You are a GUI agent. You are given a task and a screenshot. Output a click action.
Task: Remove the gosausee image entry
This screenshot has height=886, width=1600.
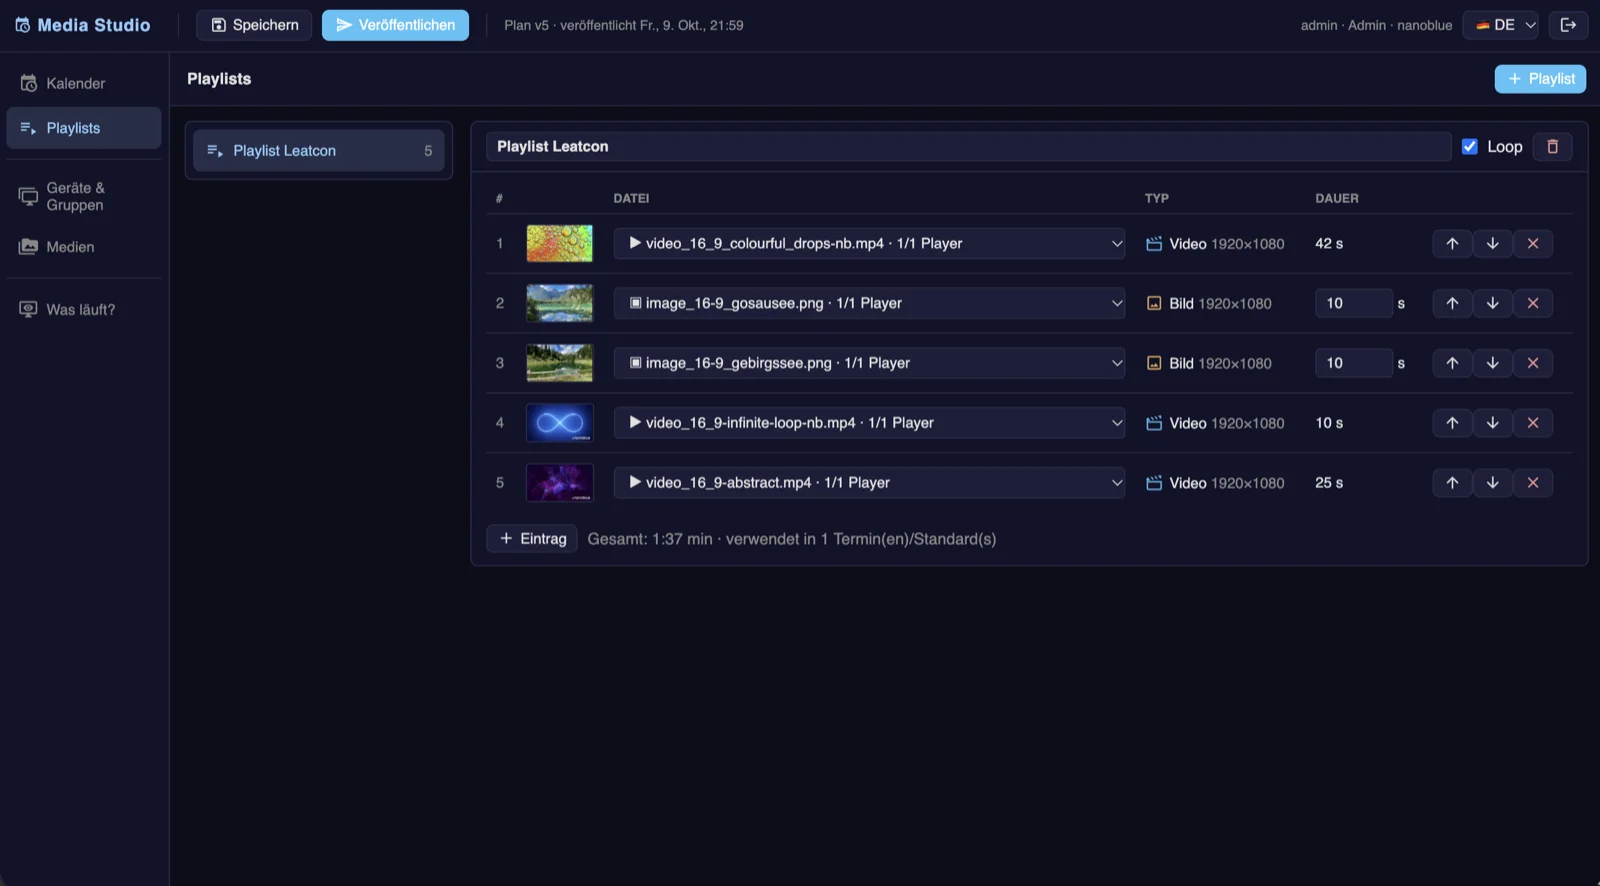click(1533, 303)
